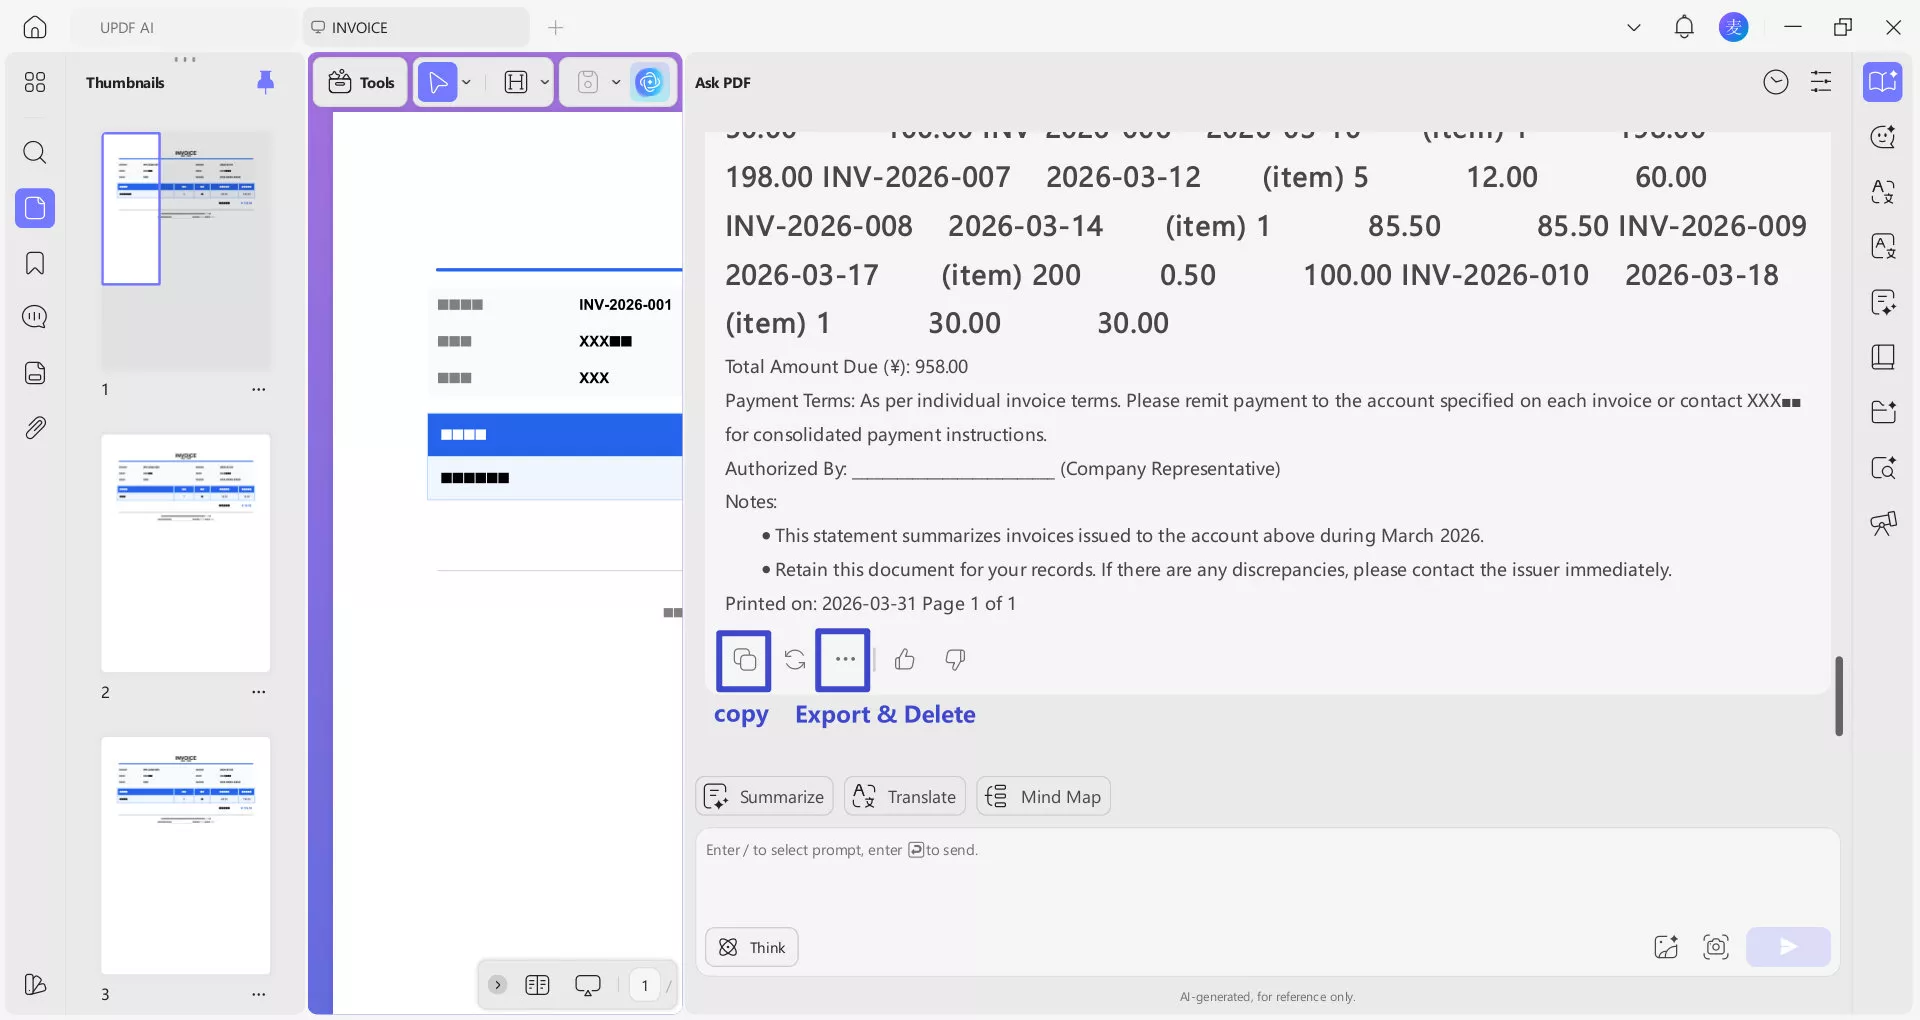
Task: Open the Comments panel icon
Action: pos(35,317)
